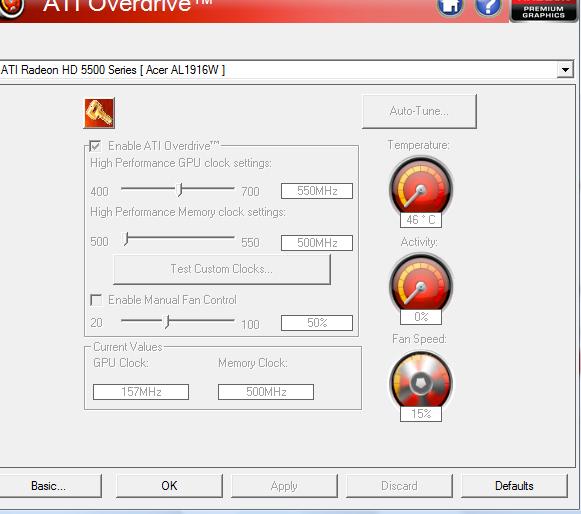Image resolution: width=581 pixels, height=514 pixels.
Task: Click the Premium Graphics logo badge
Action: (544, 10)
